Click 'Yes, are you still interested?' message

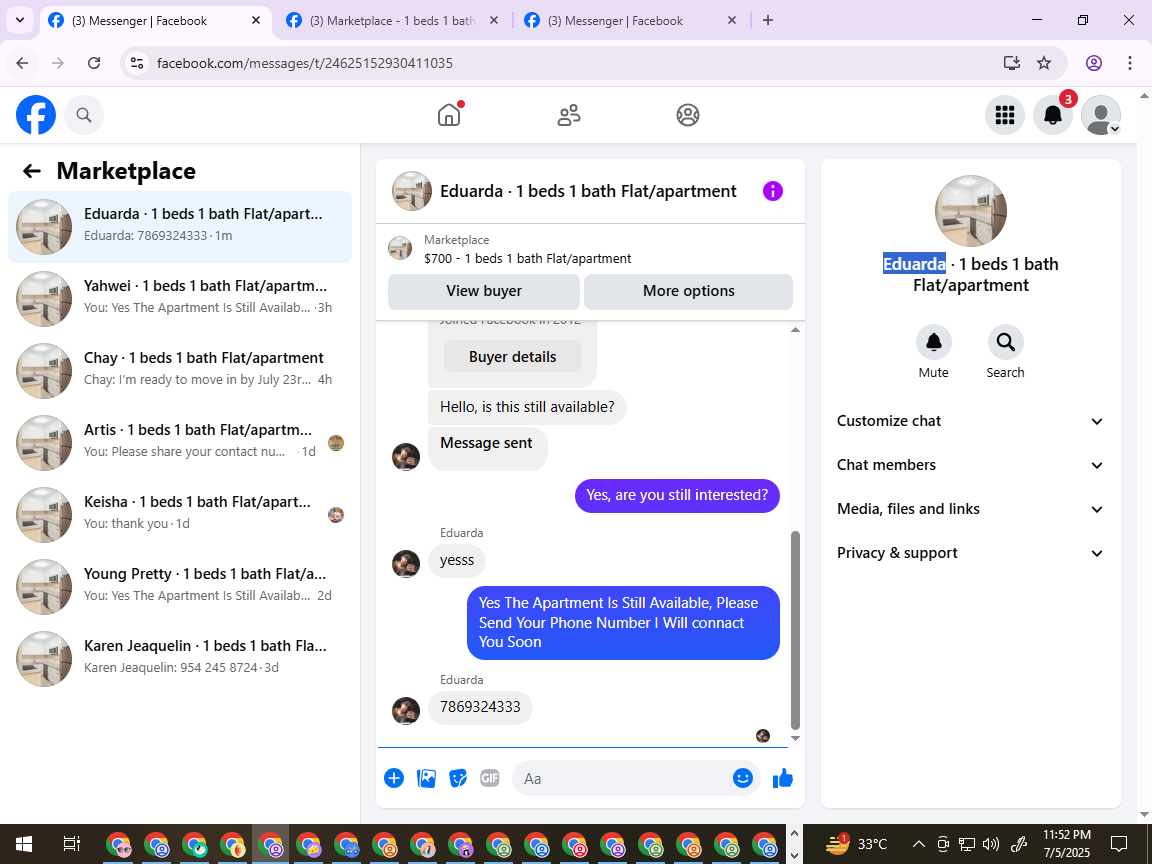[x=677, y=496]
